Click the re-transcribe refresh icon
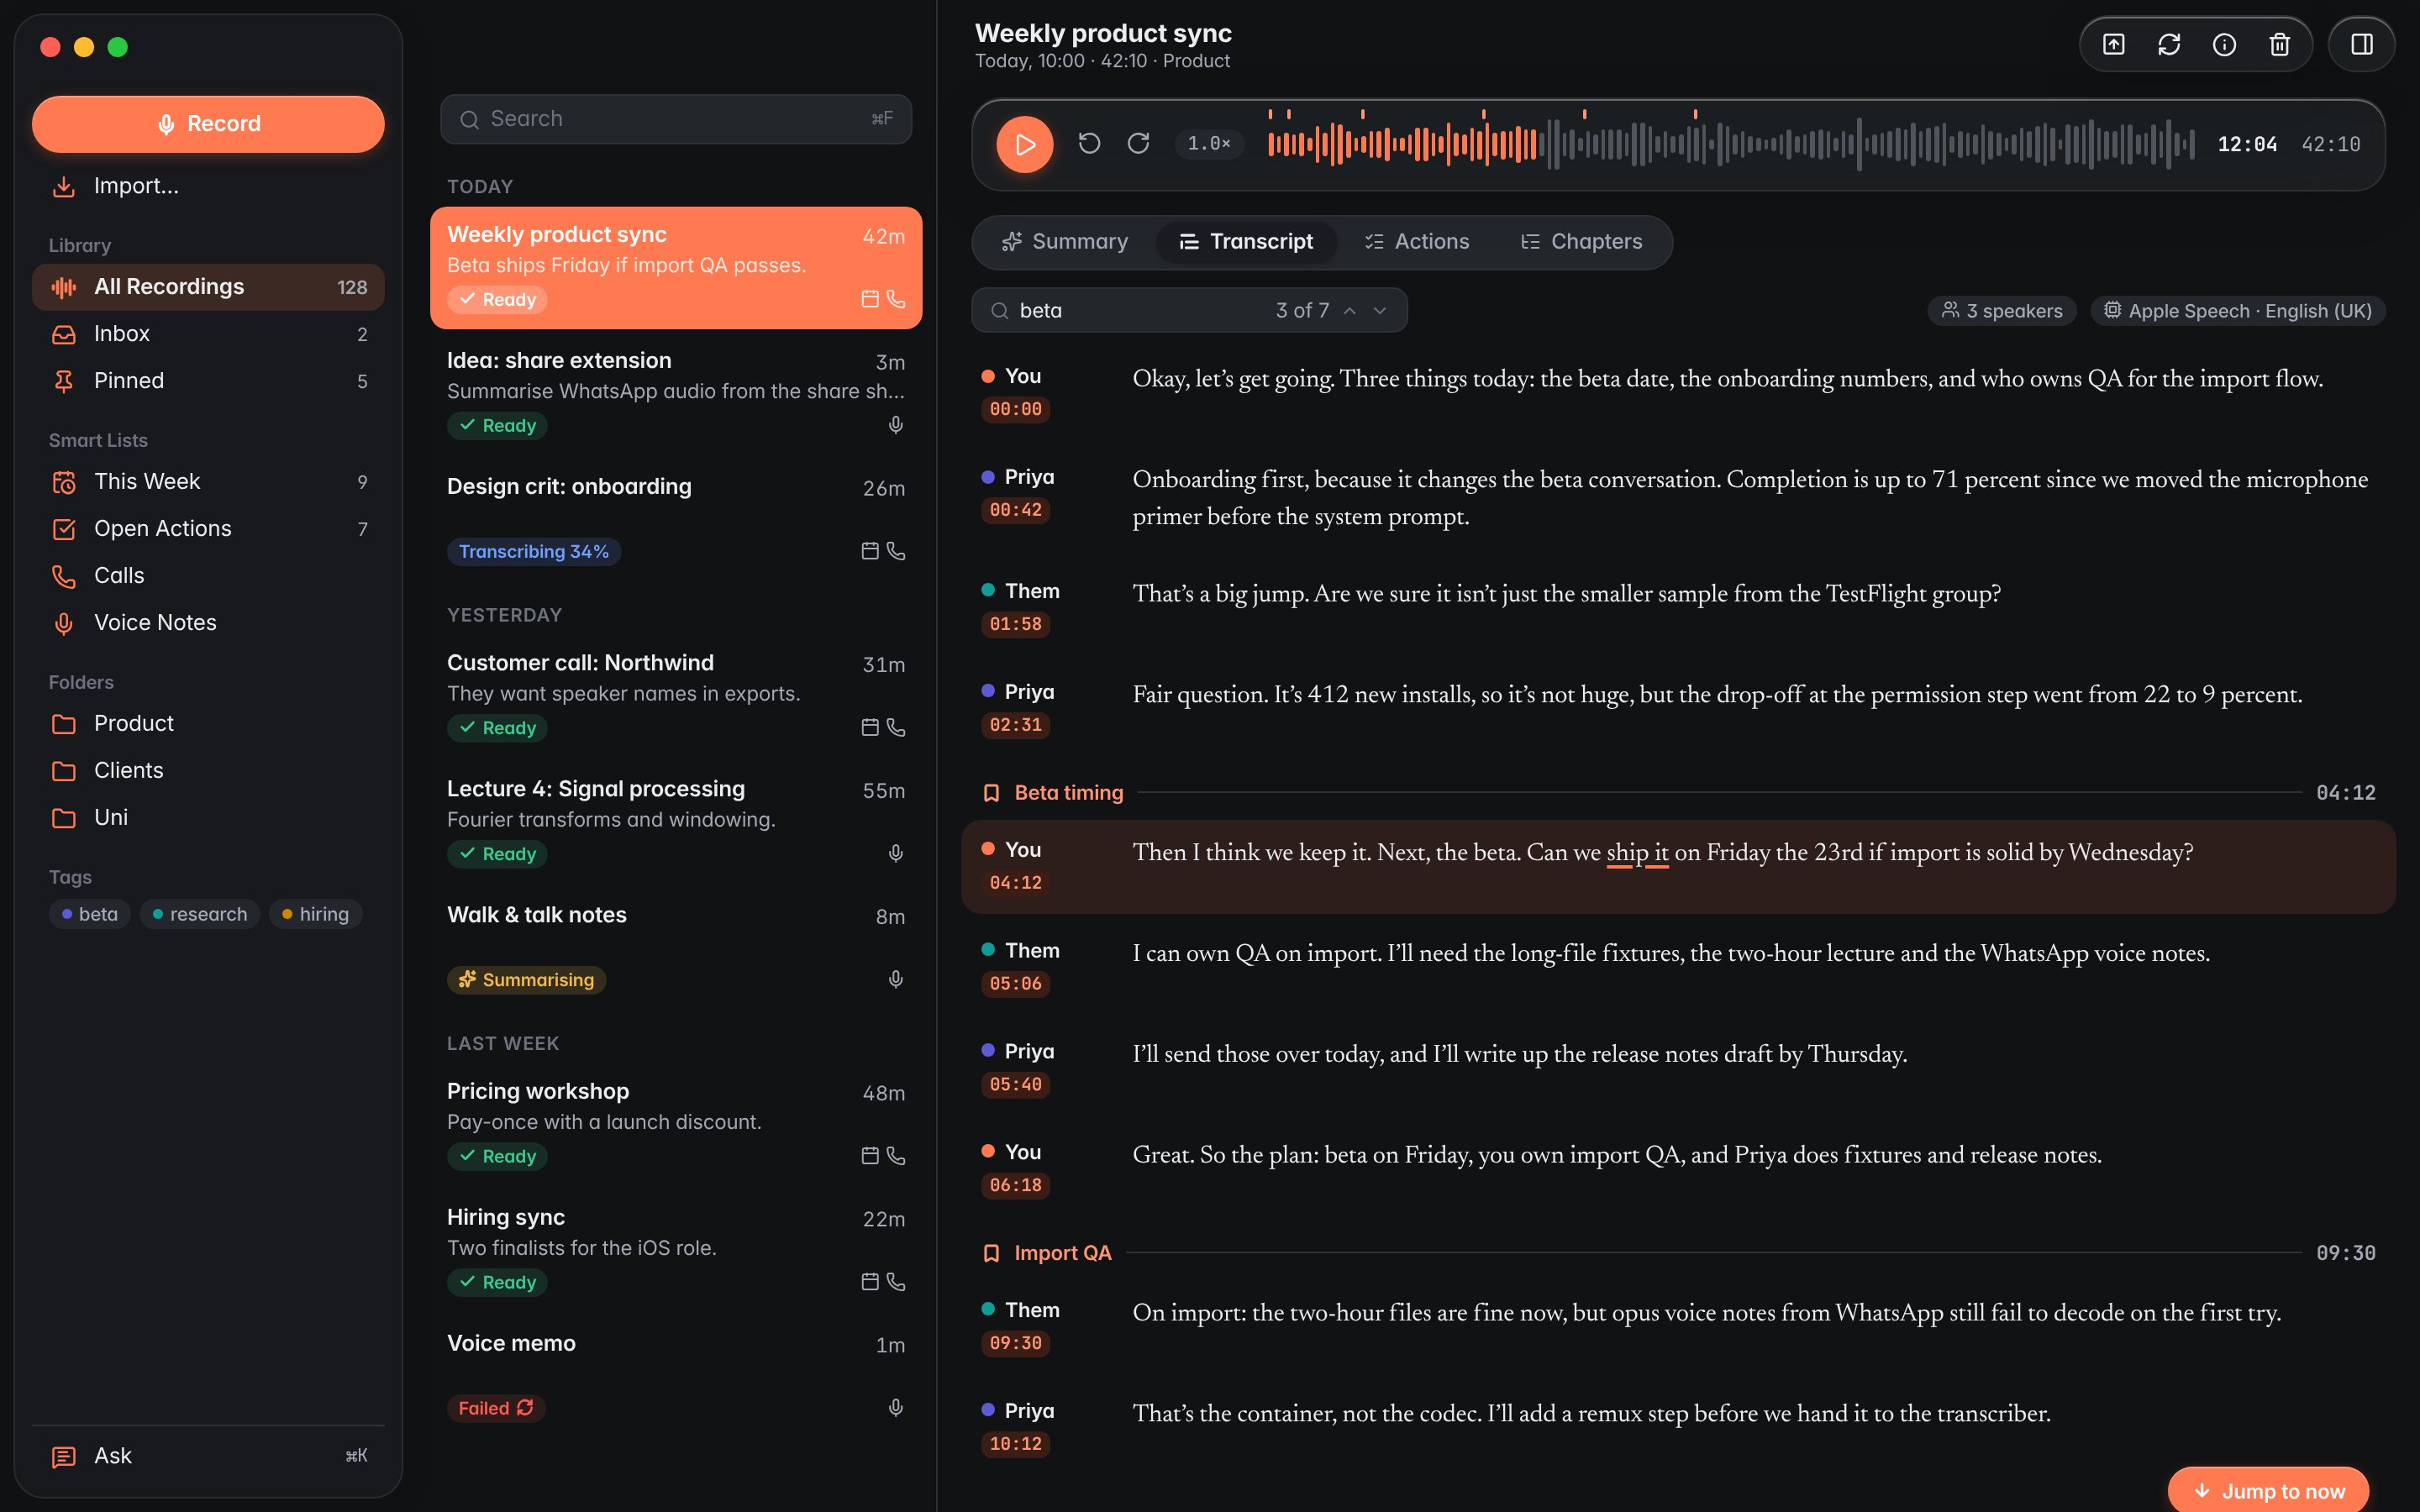2420x1512 pixels. click(x=2168, y=44)
